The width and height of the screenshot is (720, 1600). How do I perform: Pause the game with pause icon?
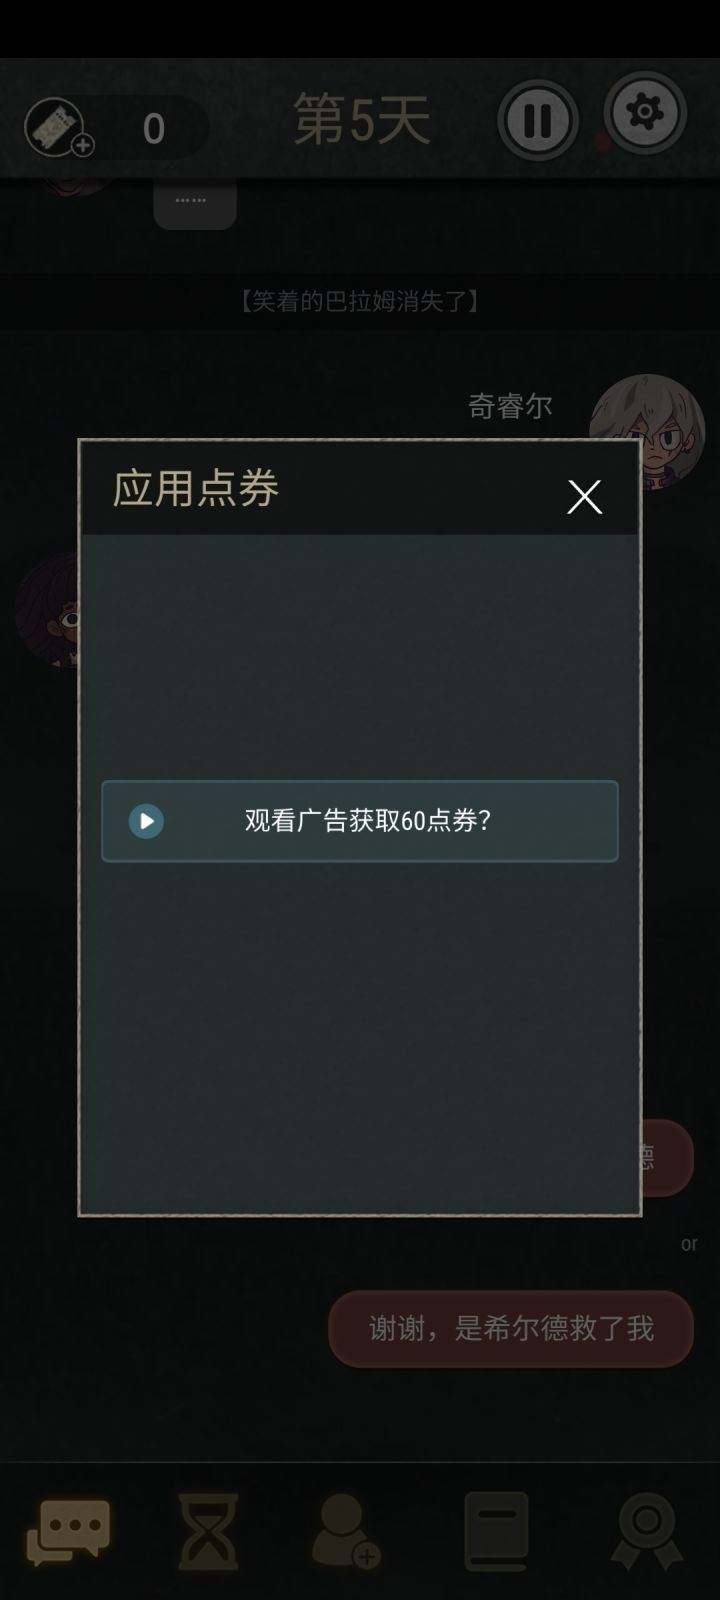point(538,120)
